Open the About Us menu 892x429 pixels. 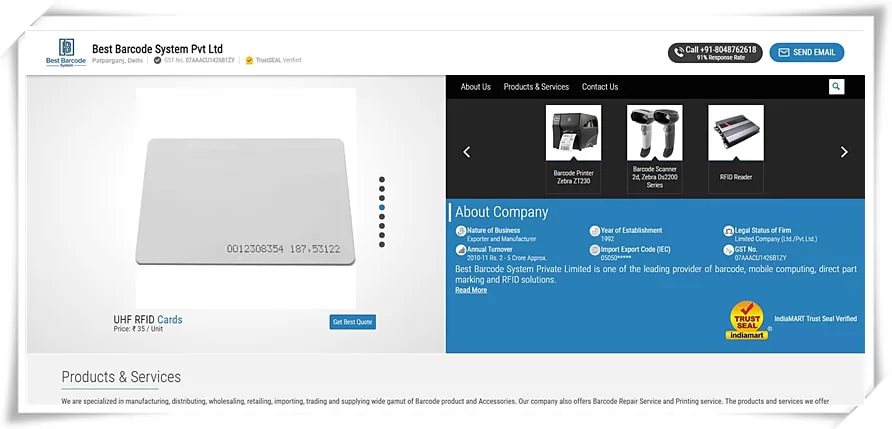tap(476, 87)
